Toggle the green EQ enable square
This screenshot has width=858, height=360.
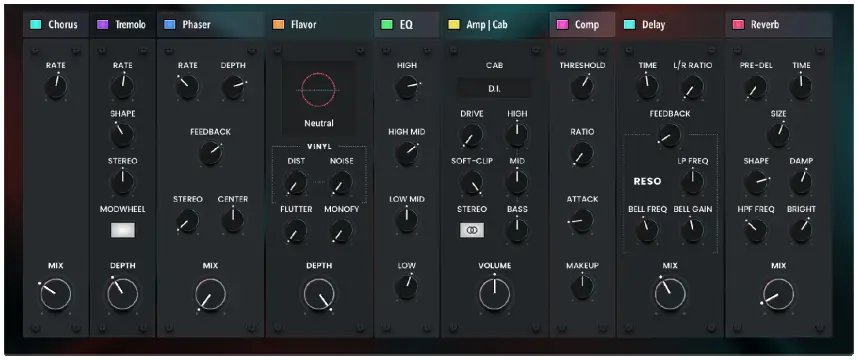(x=387, y=25)
